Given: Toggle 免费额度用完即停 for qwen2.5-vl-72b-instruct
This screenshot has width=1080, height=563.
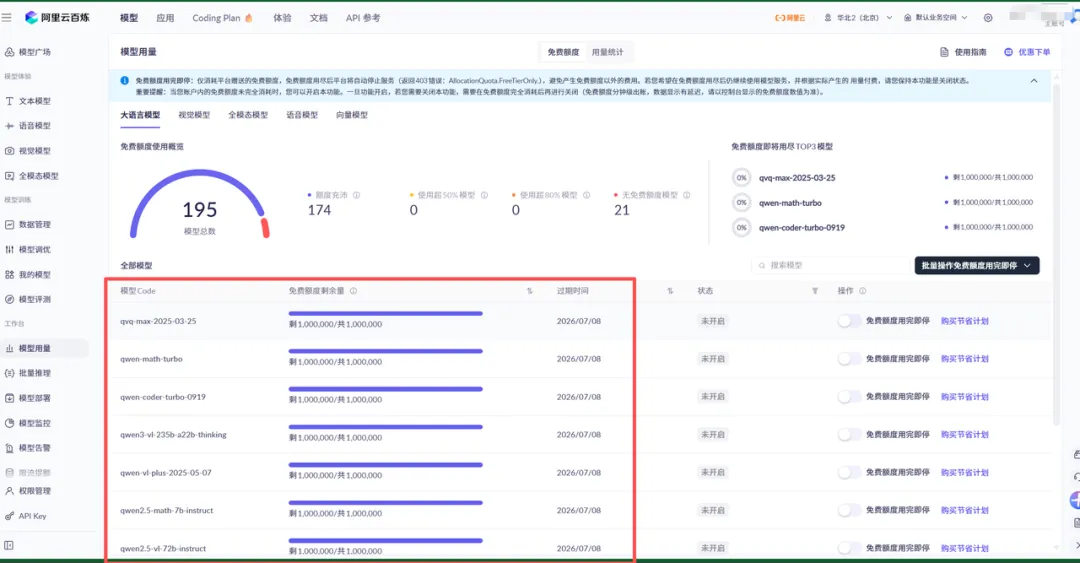Looking at the screenshot, I should [x=849, y=548].
